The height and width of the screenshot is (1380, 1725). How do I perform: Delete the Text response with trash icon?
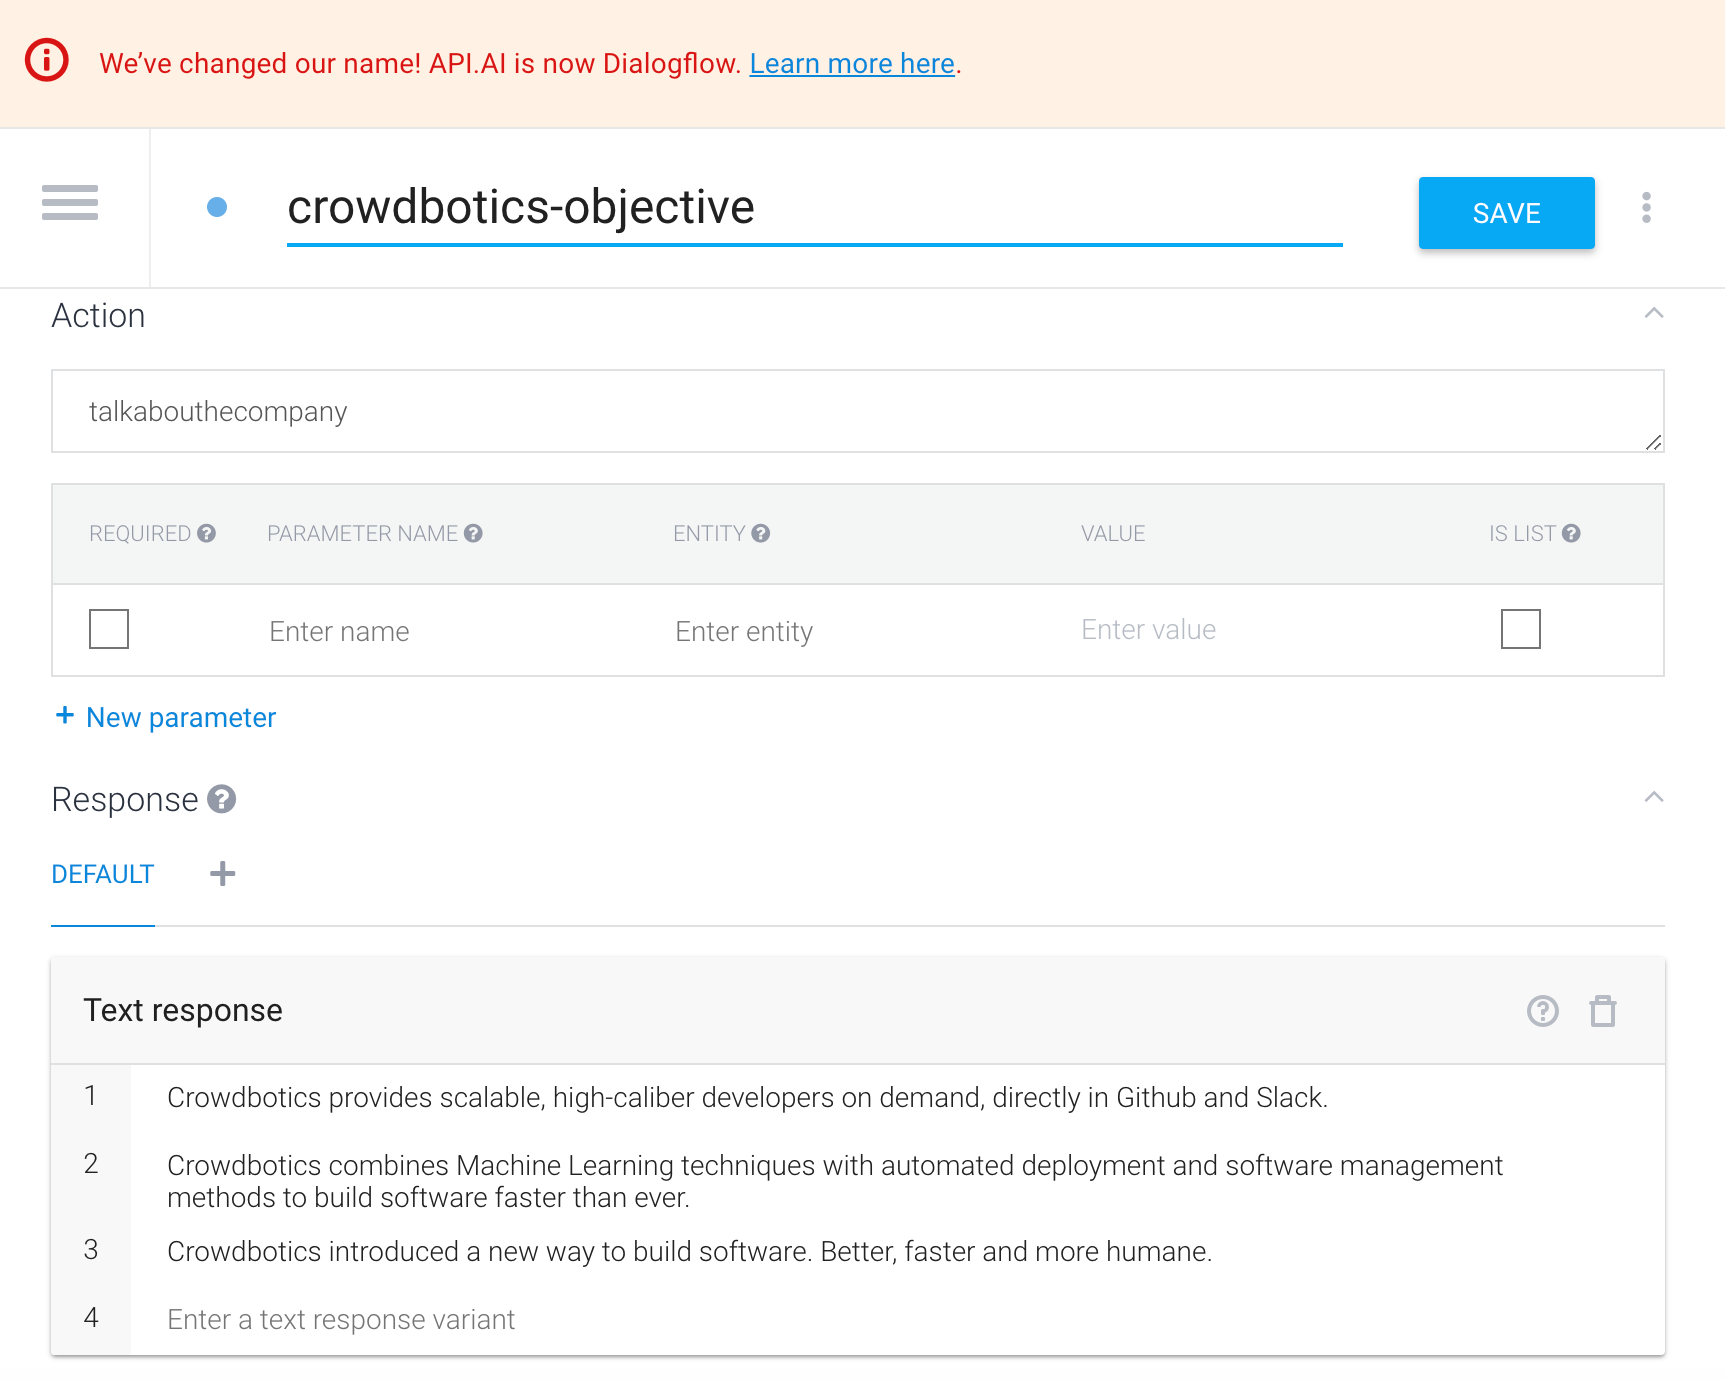[x=1603, y=1011]
